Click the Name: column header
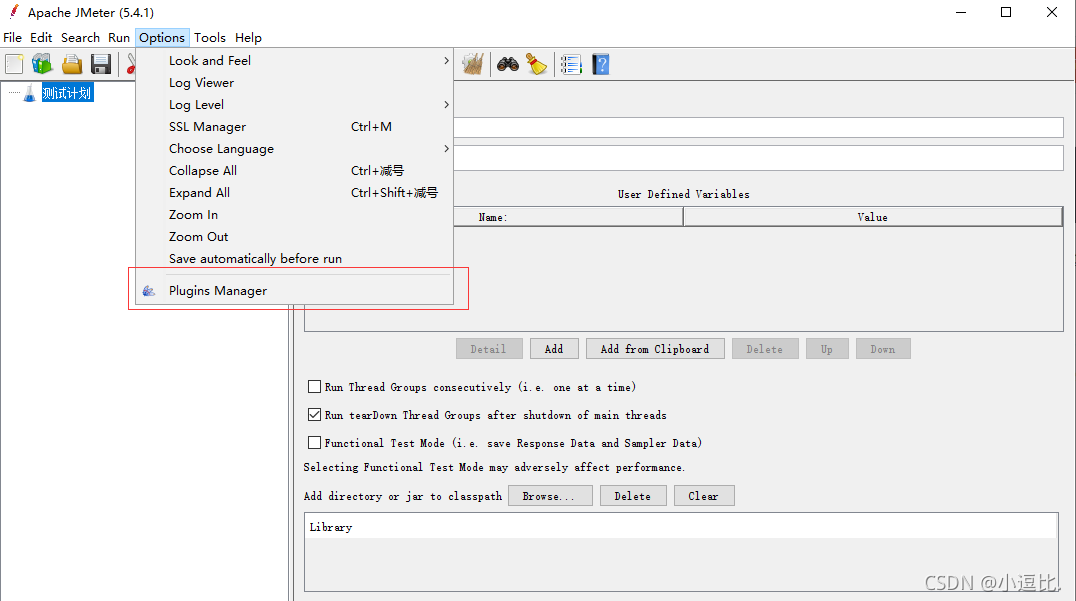 (568, 217)
